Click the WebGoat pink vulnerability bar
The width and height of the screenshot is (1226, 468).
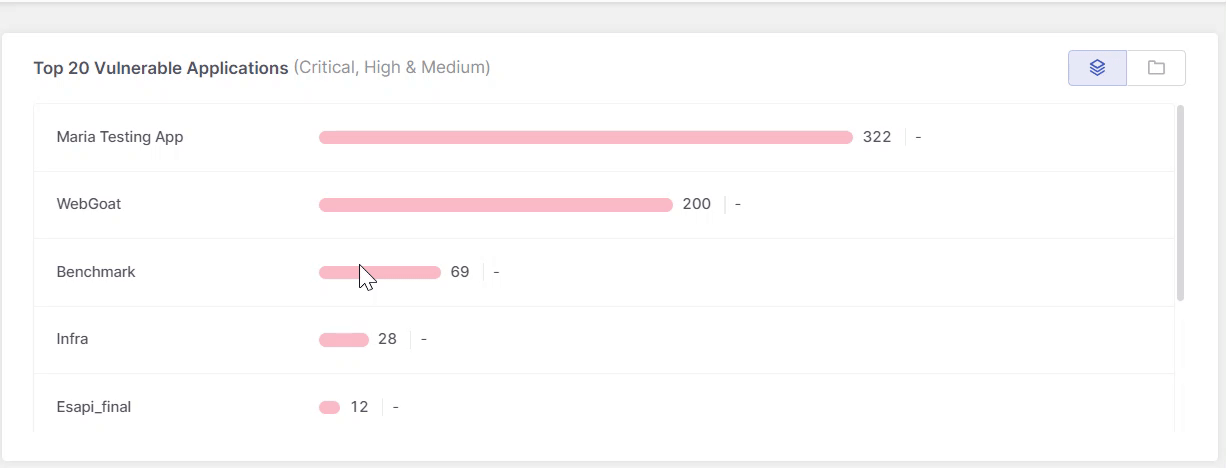pos(496,205)
